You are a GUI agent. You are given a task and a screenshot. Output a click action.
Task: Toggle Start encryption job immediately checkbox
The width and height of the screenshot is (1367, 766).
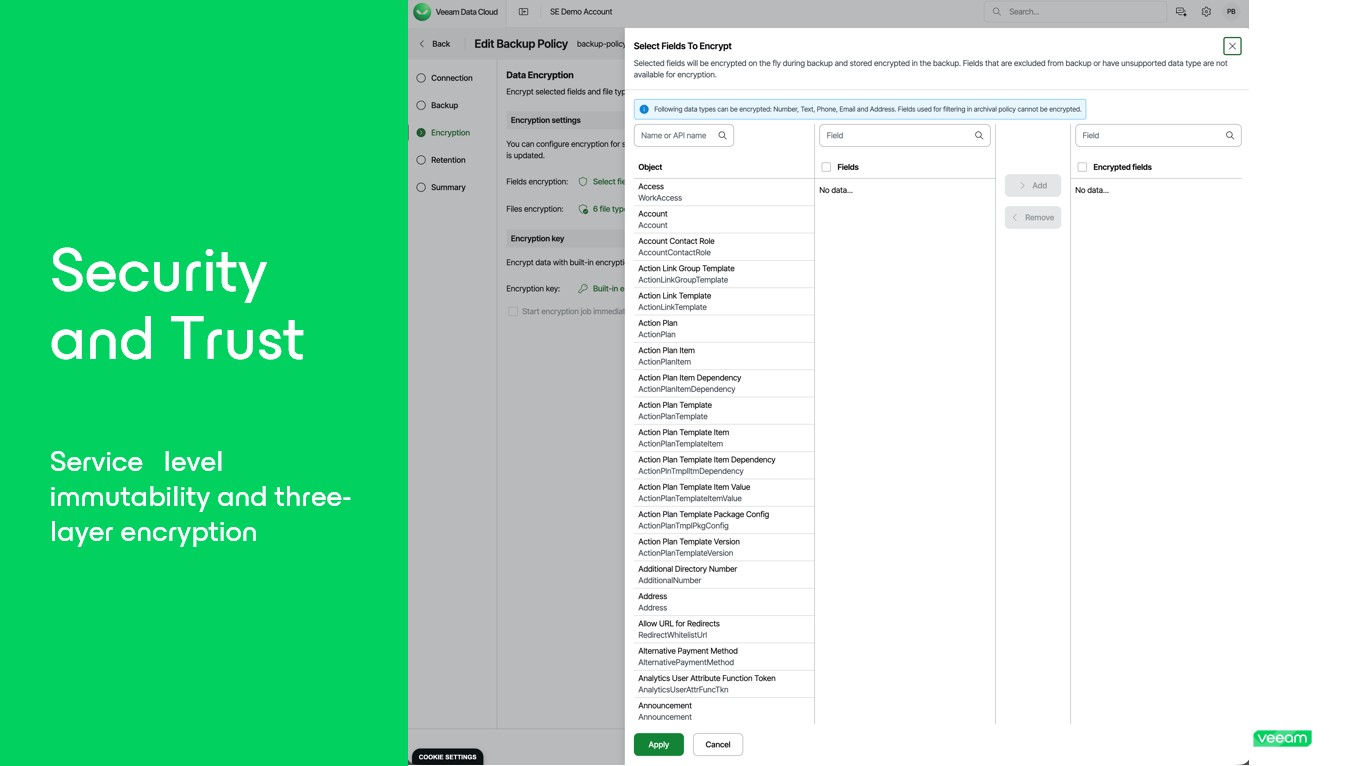point(513,312)
